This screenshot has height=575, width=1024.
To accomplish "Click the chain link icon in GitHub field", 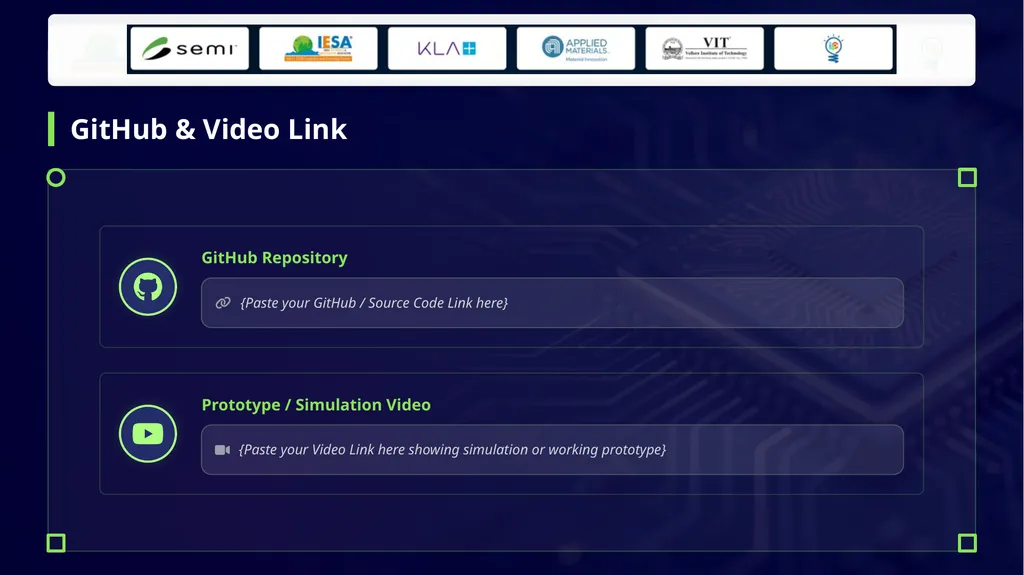I will 223,303.
